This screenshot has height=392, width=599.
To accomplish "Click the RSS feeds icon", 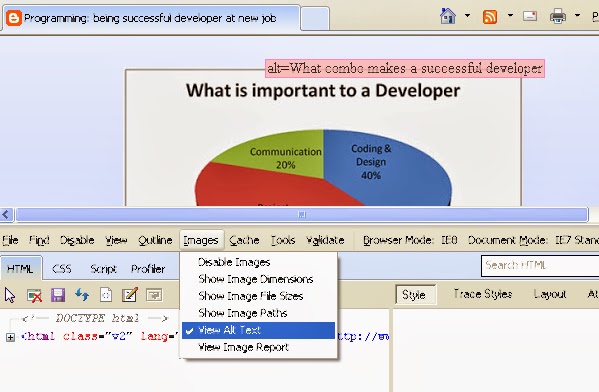I will tap(490, 17).
